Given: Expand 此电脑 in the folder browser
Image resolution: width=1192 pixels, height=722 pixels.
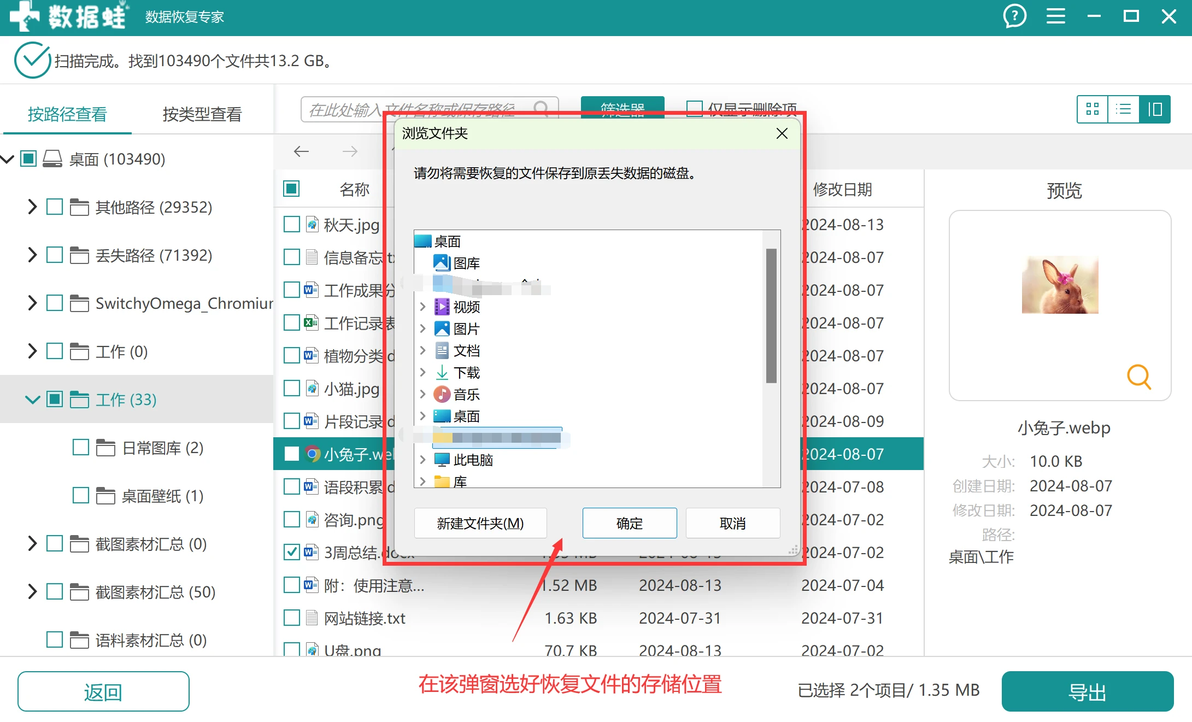Looking at the screenshot, I should (423, 460).
